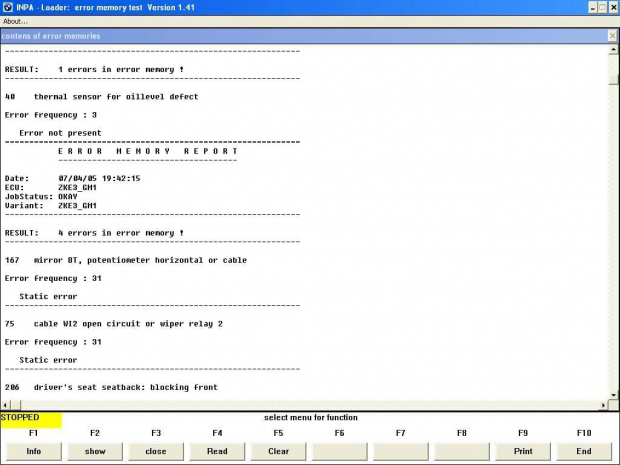Read error memory with F4 Read button
Screen dimensions: 620x465
tap(217, 451)
